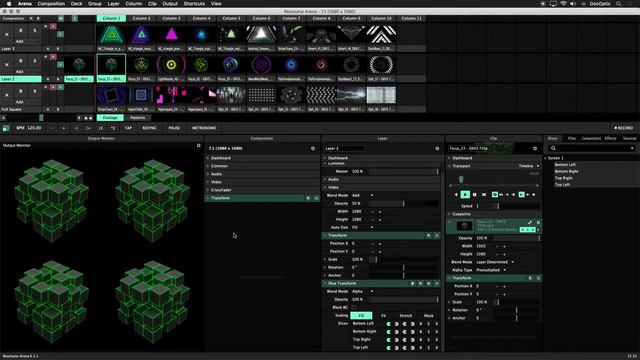640x360 pixels.
Task: Click the RESYNC button
Action: click(x=149, y=128)
